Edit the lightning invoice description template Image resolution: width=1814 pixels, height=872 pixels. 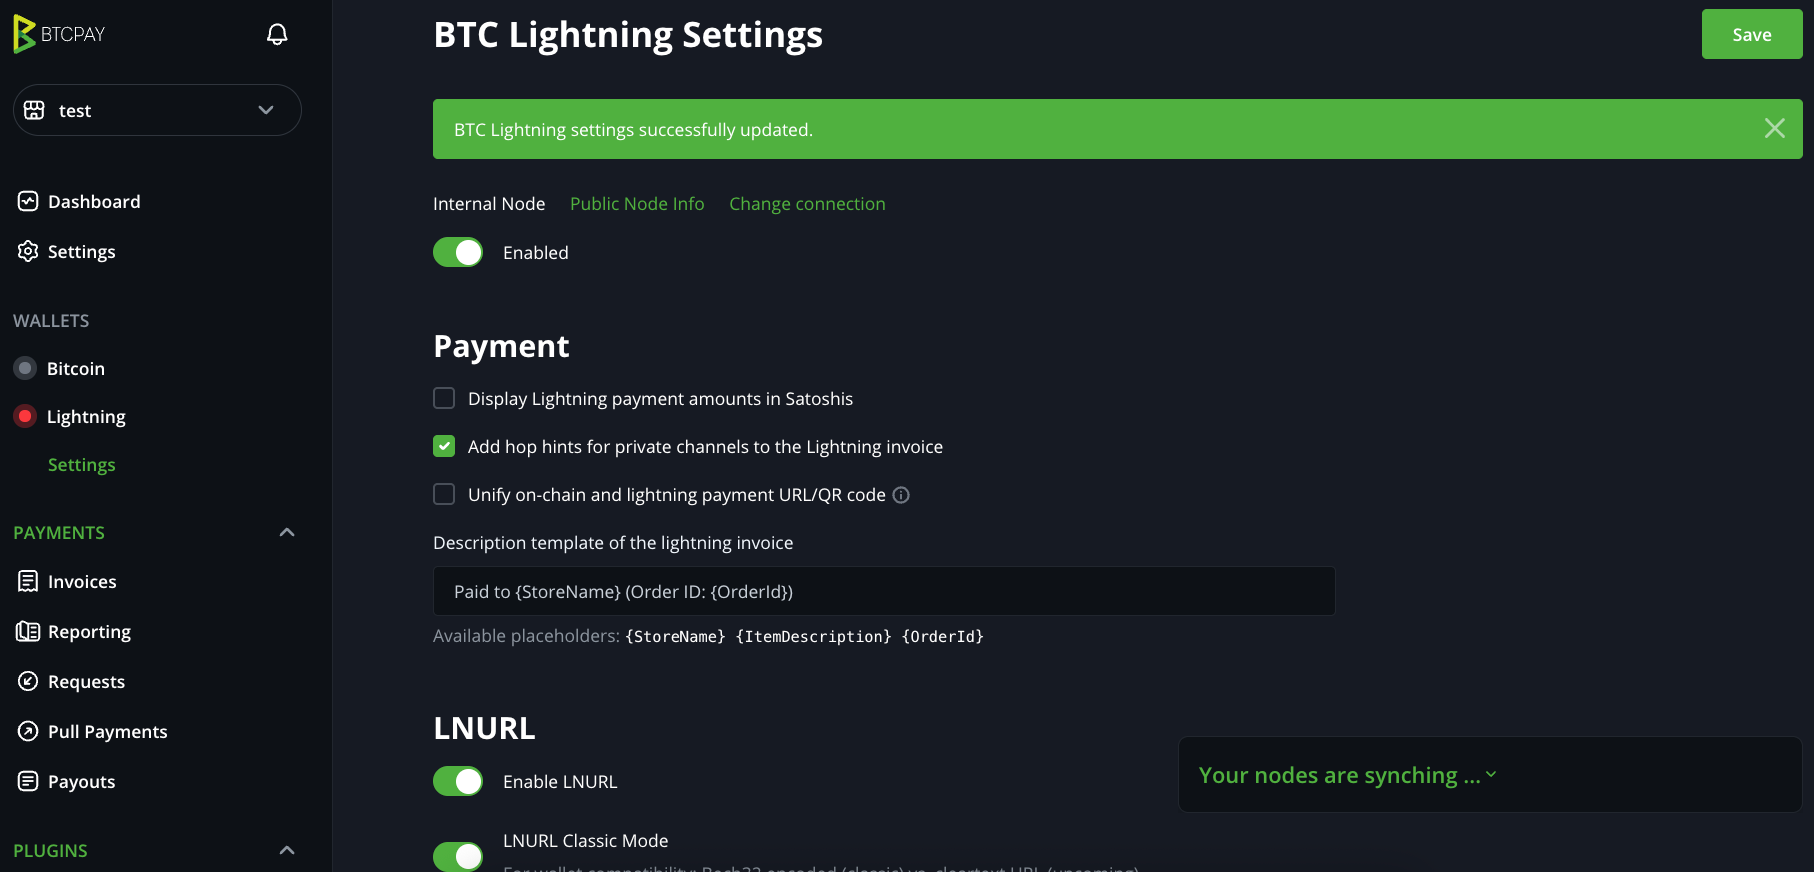coord(883,591)
